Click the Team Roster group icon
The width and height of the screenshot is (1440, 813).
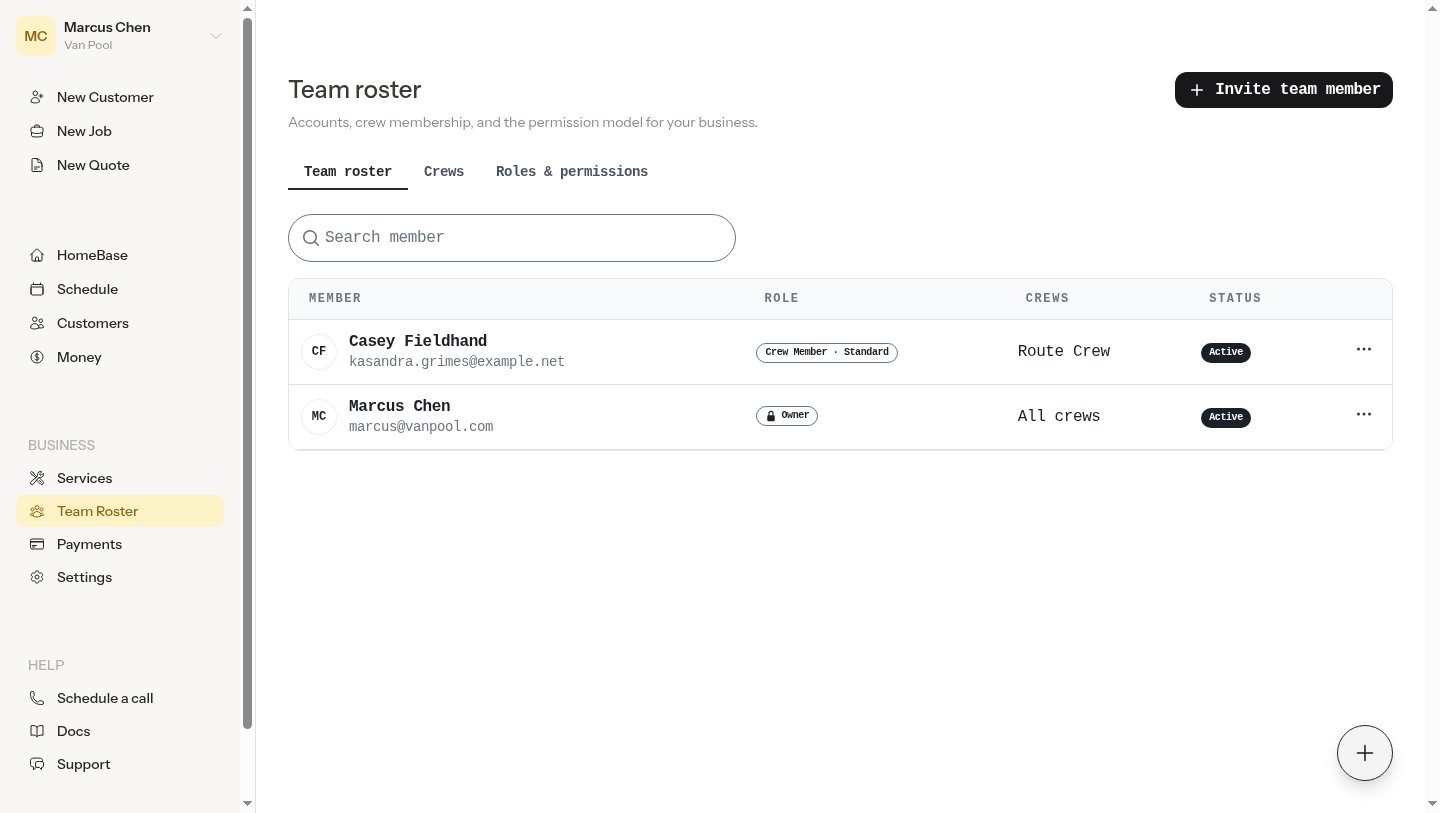pyautogui.click(x=37, y=511)
